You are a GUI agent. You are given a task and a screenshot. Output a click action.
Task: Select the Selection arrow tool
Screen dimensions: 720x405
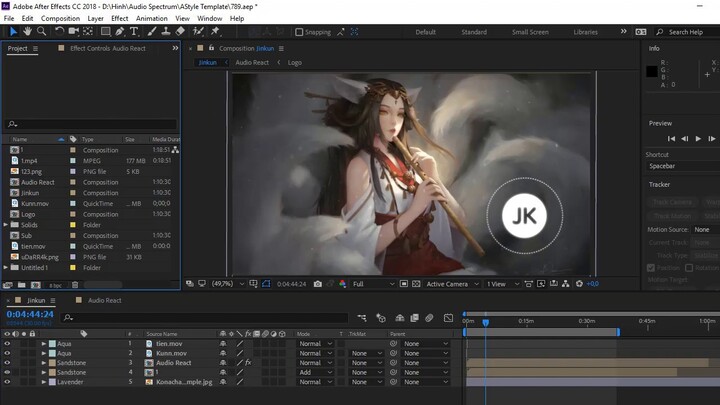(13, 31)
